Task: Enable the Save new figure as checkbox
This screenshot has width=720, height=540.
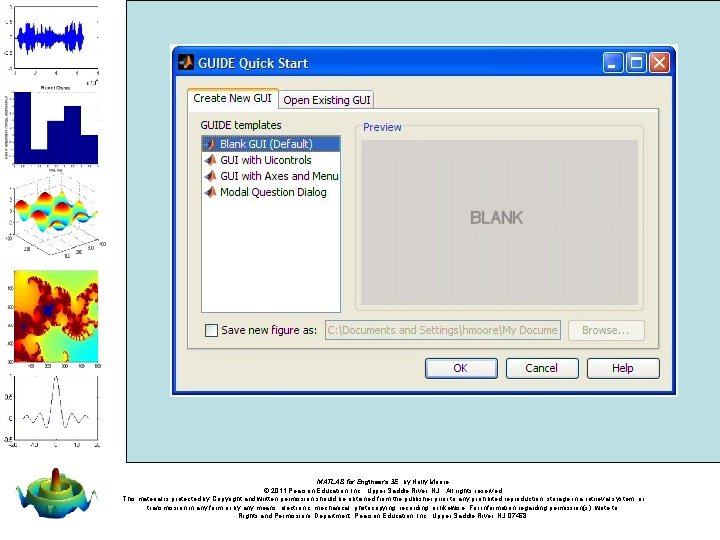Action: (x=211, y=331)
